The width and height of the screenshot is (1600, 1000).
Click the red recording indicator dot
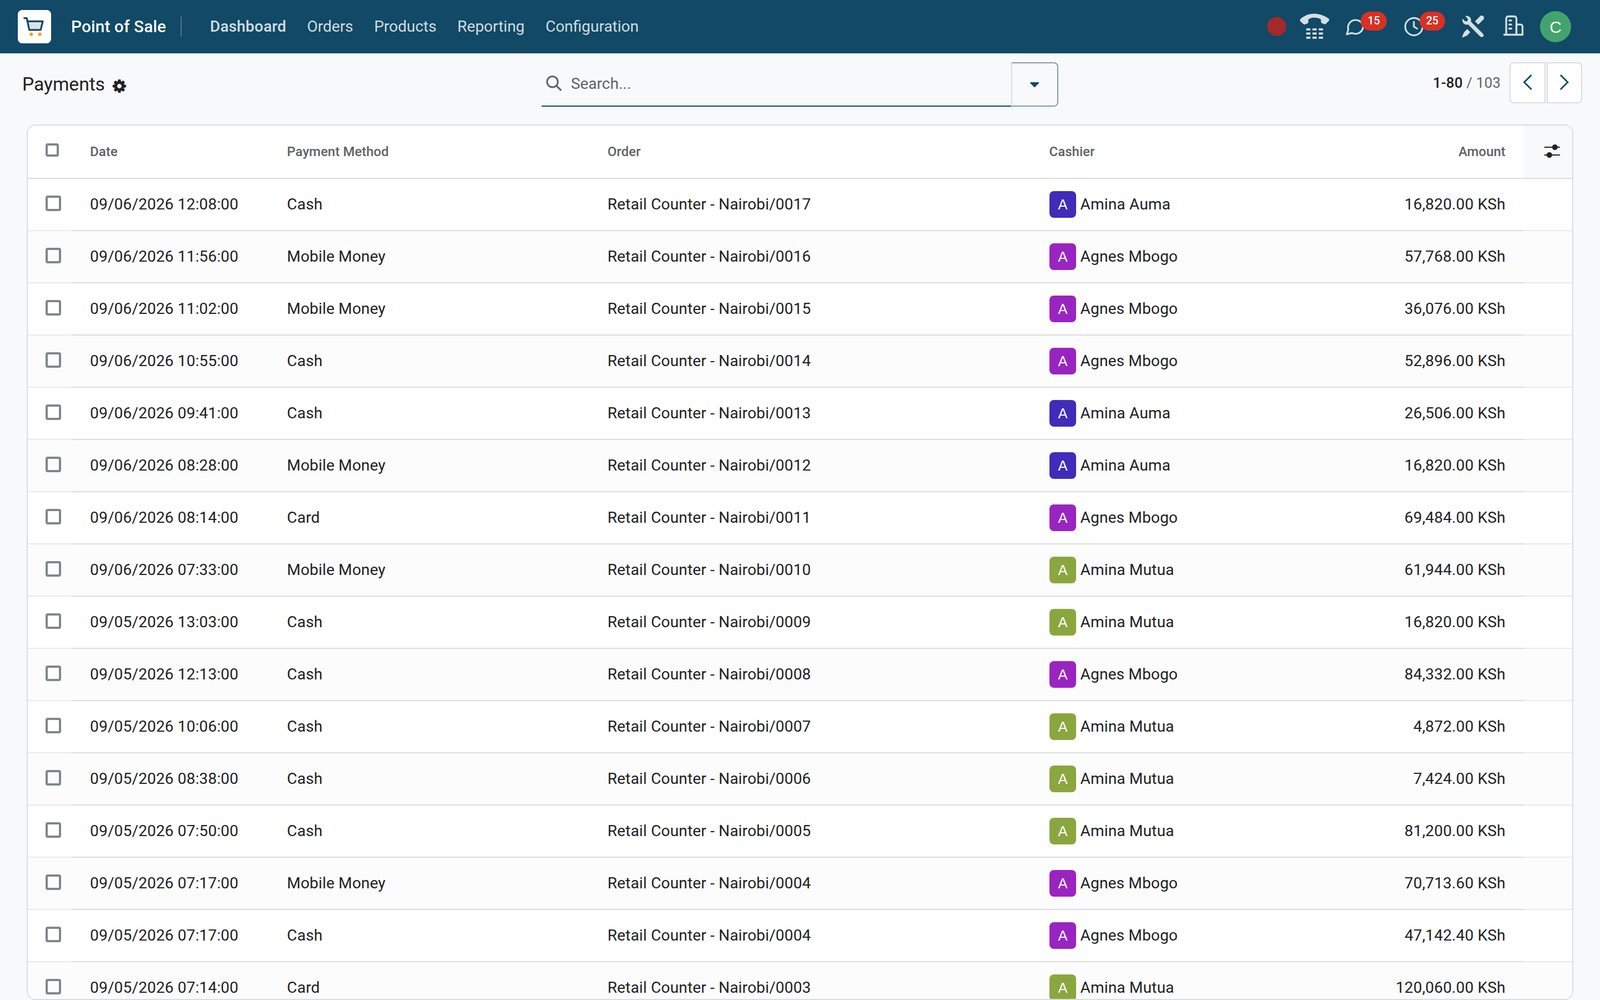point(1276,27)
